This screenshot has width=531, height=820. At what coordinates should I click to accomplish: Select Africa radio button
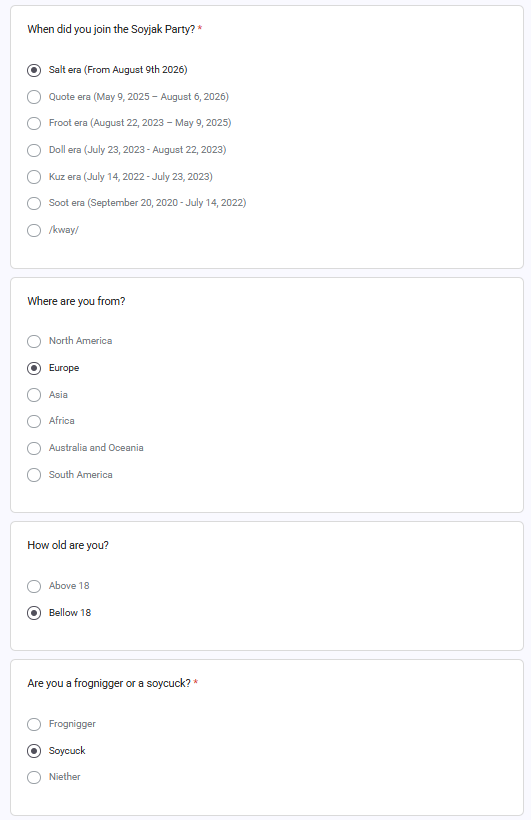click(x=34, y=422)
